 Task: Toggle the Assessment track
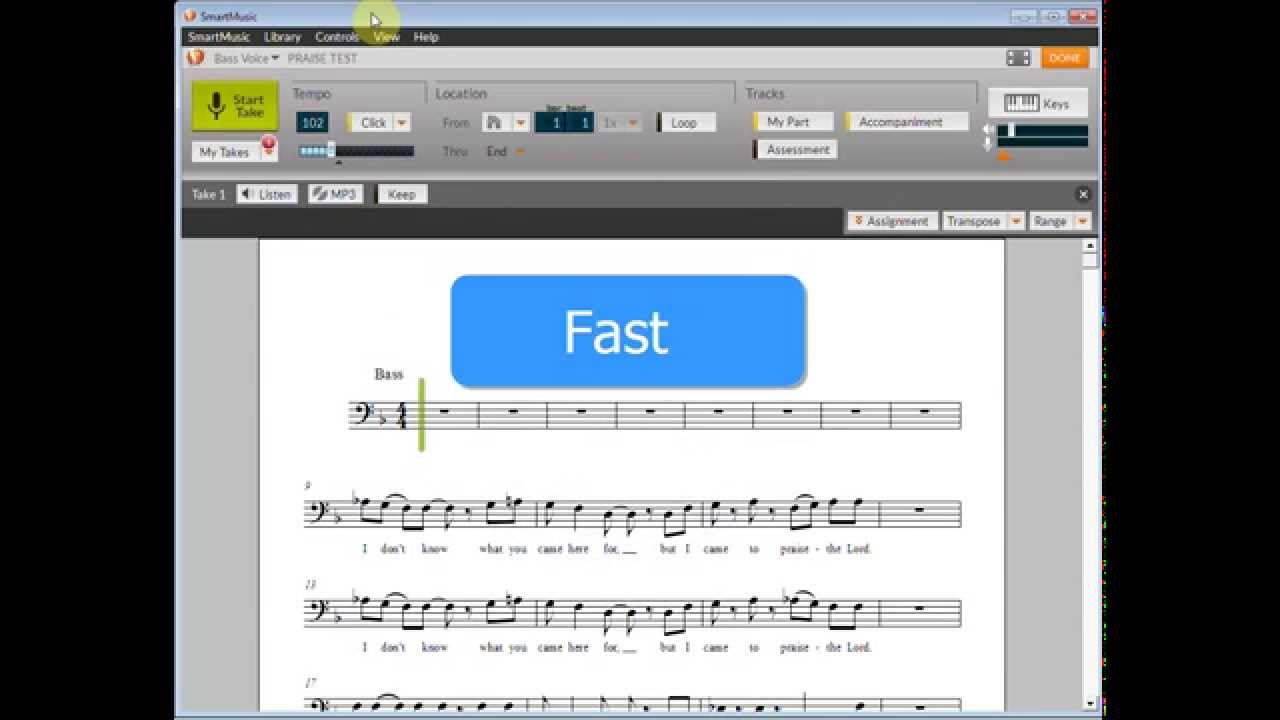click(x=795, y=150)
